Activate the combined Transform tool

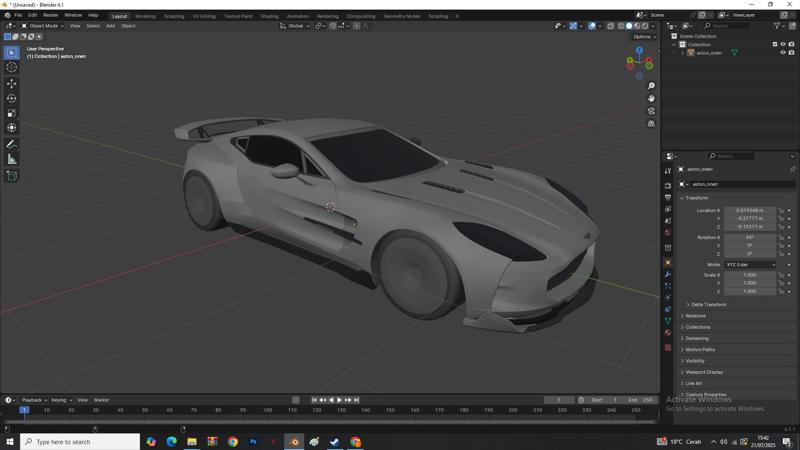[12, 128]
